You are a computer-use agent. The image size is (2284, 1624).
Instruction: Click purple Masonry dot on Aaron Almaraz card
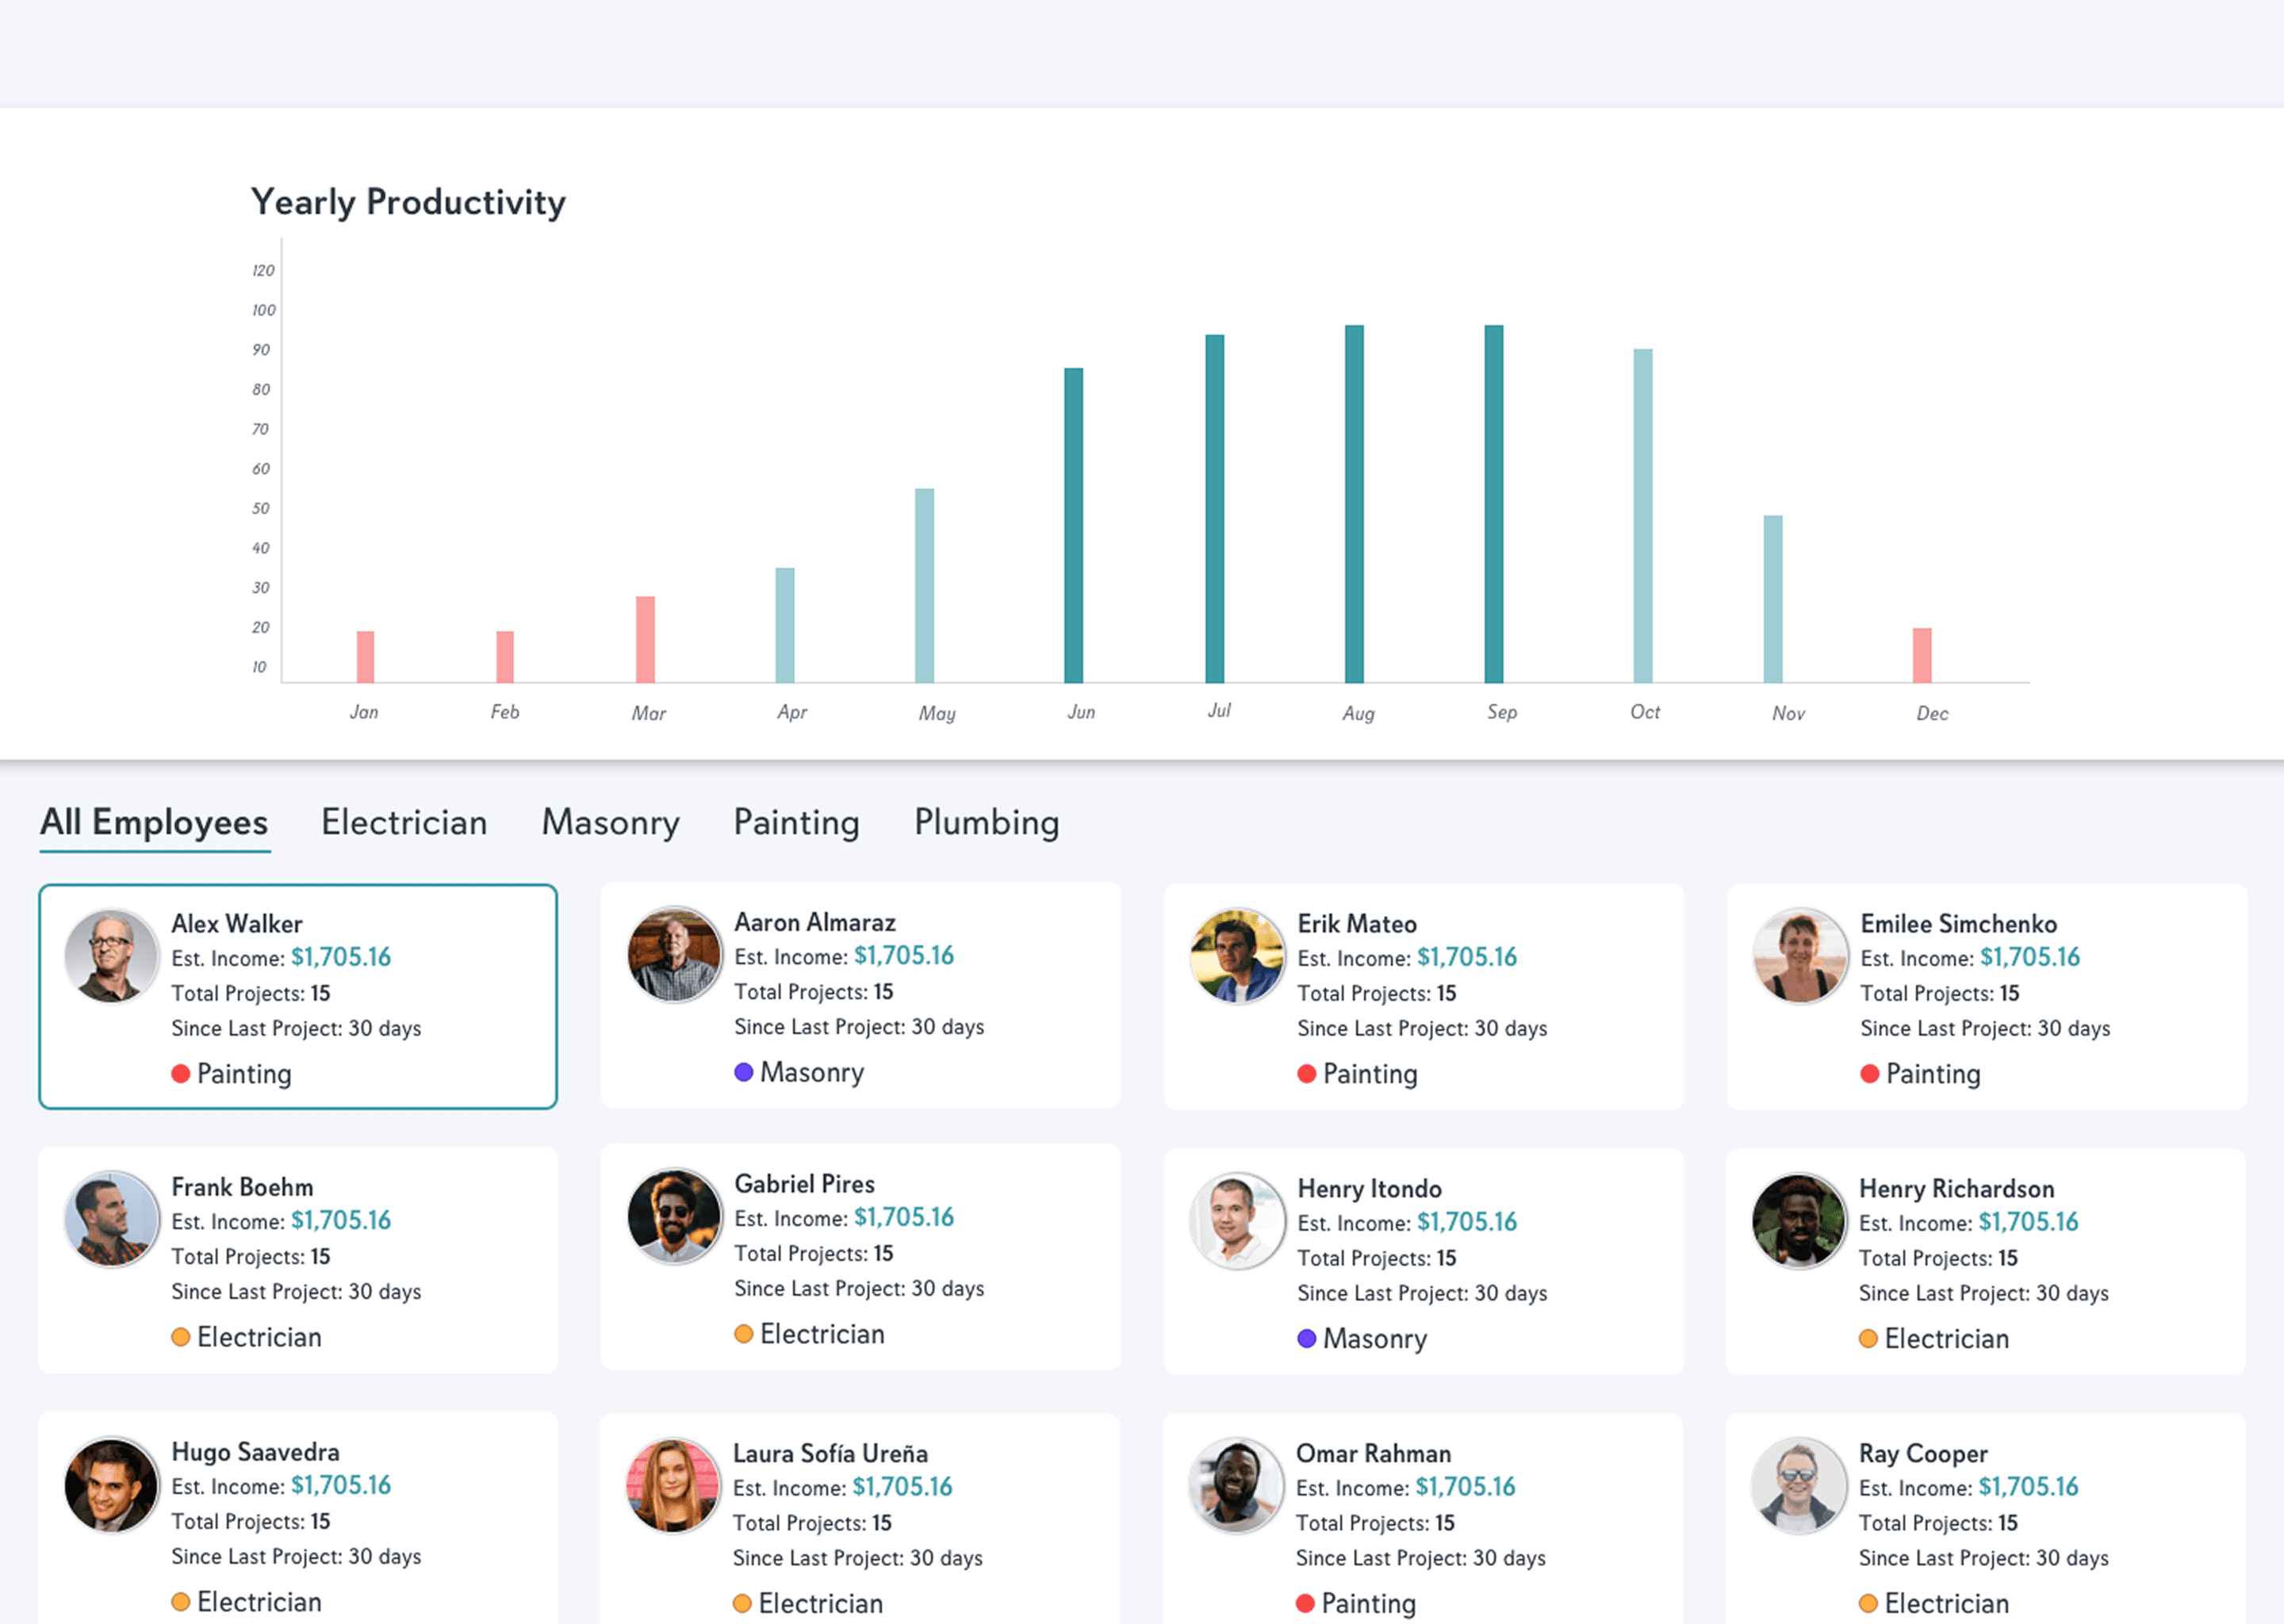[743, 1072]
